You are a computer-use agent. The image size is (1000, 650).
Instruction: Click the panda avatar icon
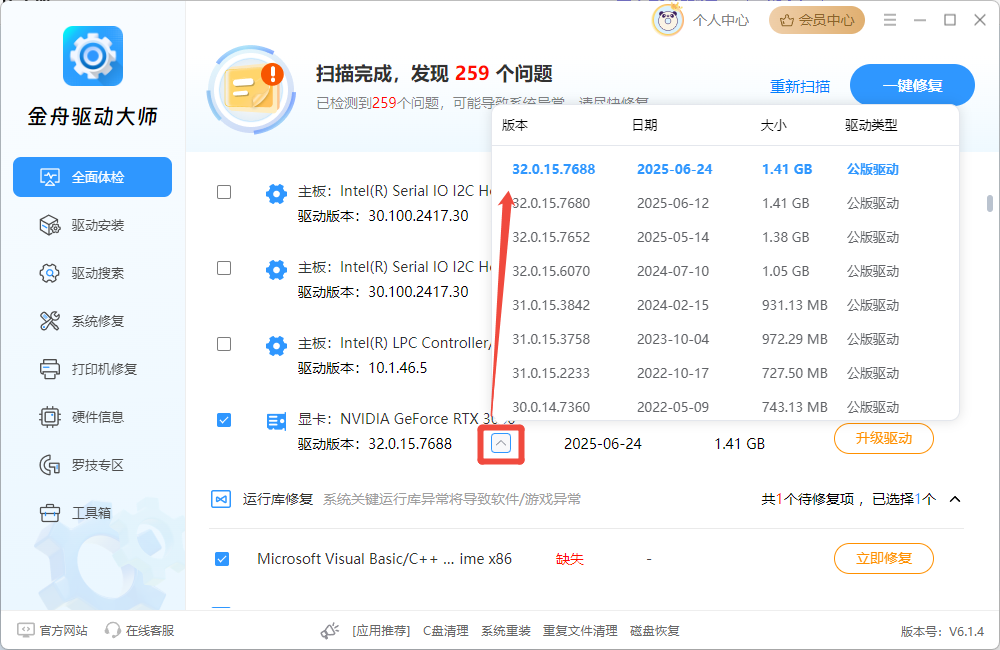668,20
